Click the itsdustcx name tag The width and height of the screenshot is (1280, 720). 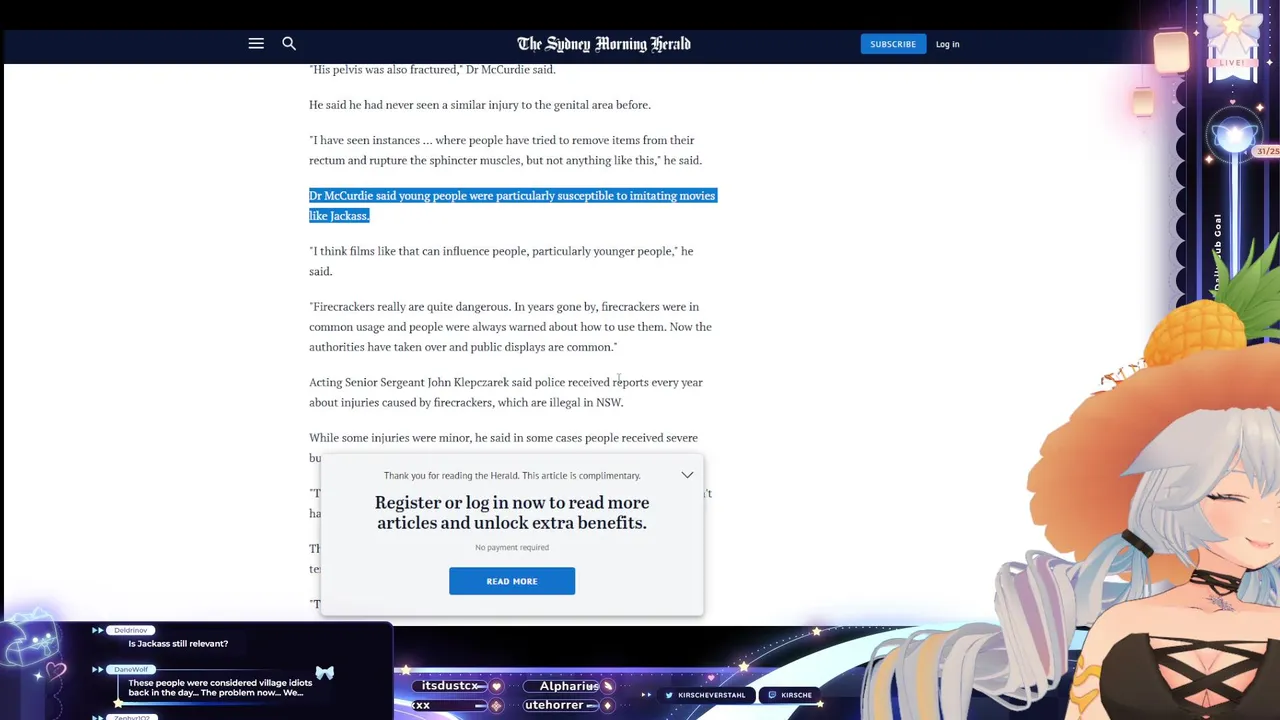coord(450,686)
